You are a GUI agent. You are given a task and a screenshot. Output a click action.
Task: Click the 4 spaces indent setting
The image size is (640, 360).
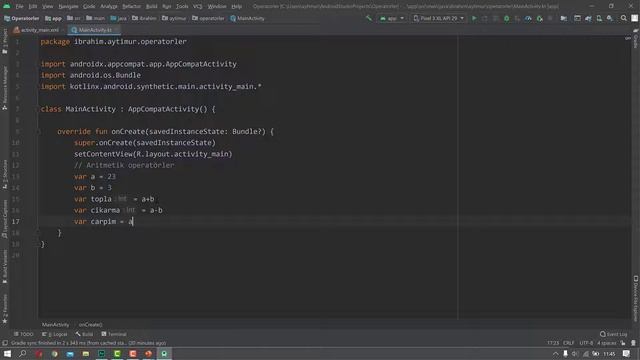[607, 343]
